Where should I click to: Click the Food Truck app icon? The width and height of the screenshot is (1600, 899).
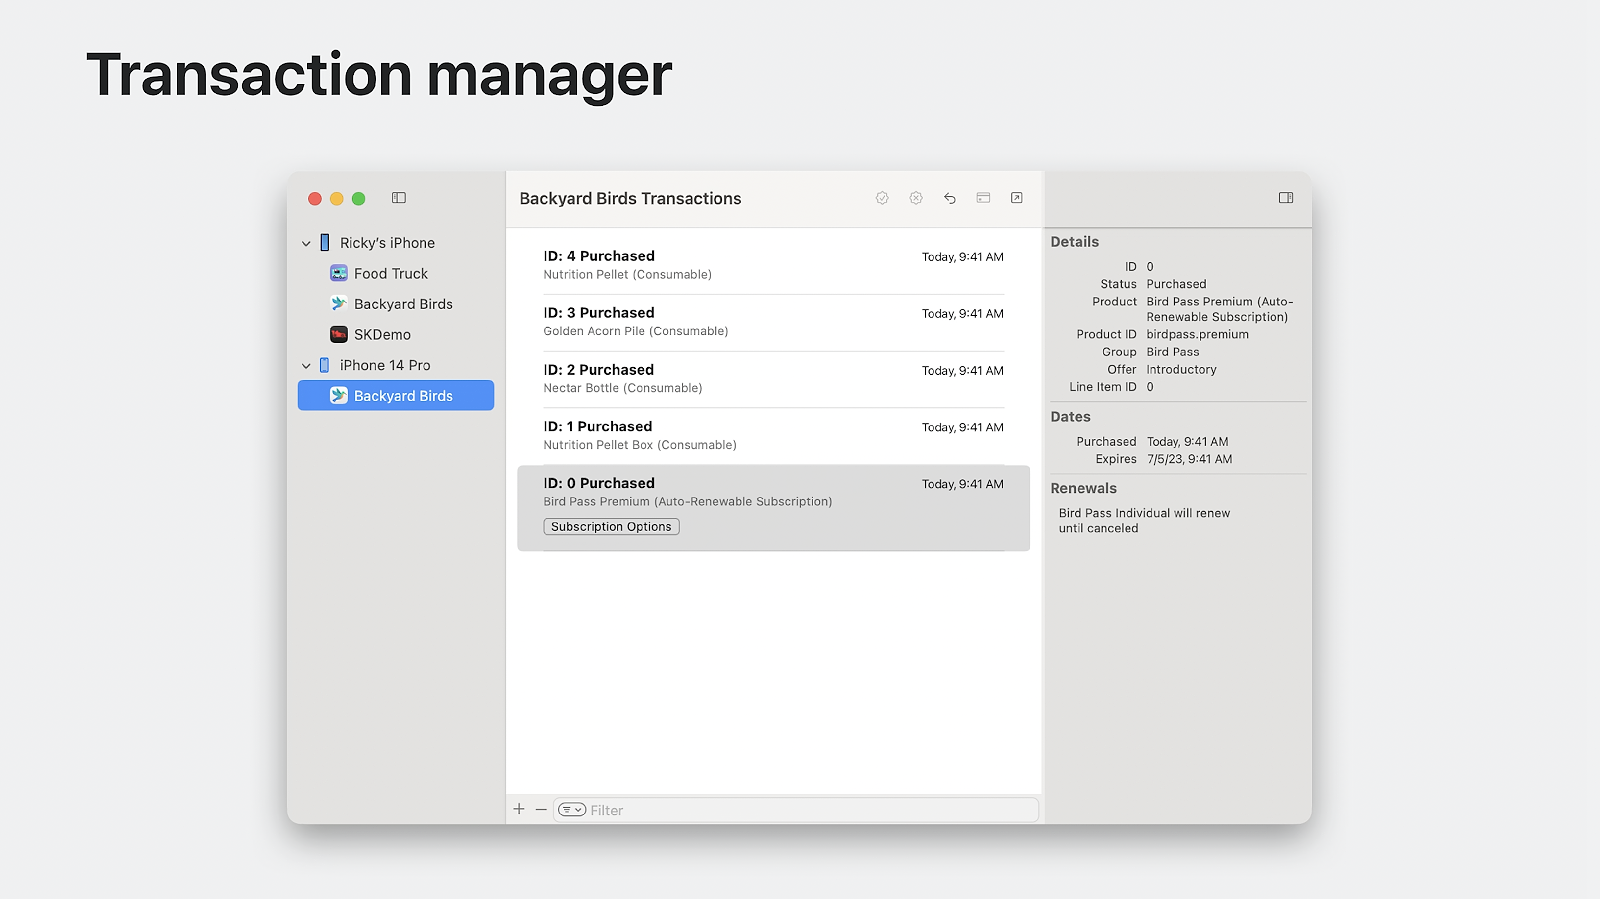click(339, 273)
